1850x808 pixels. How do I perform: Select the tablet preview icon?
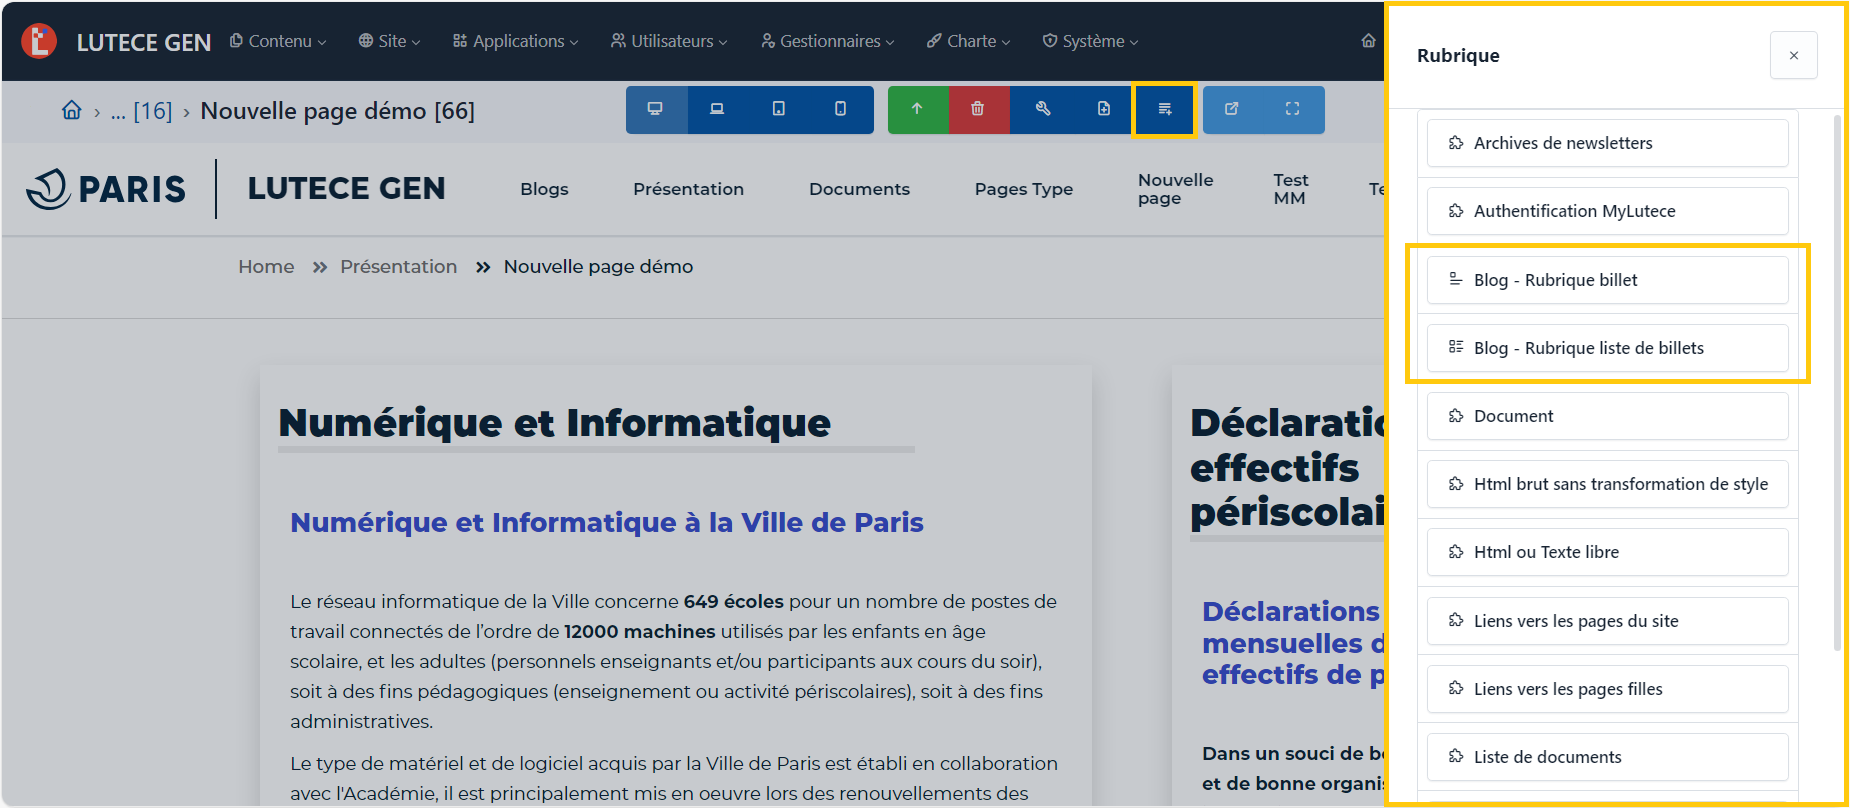pos(779,109)
